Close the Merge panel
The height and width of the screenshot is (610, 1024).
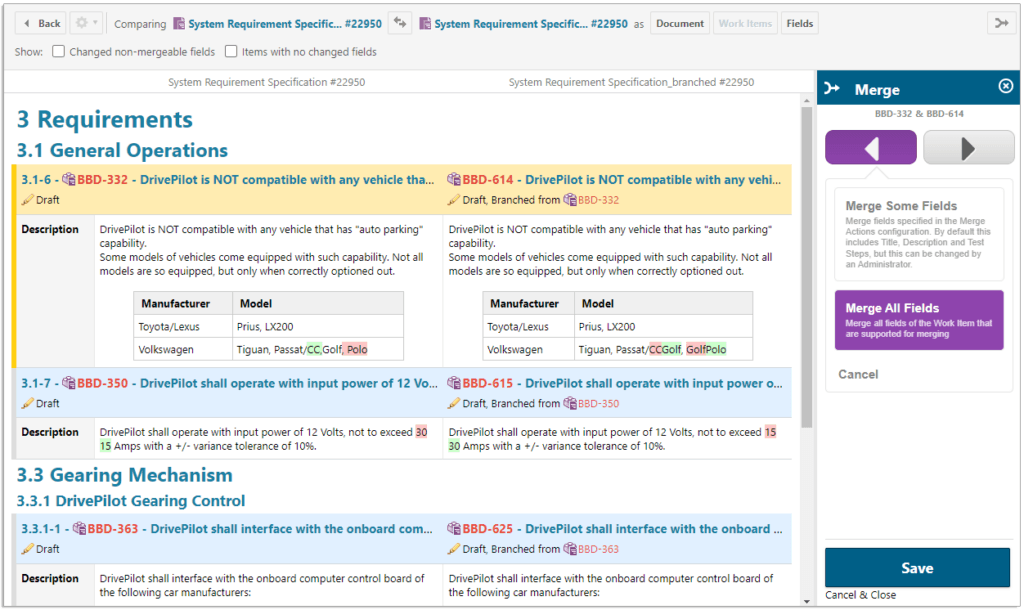point(1005,87)
